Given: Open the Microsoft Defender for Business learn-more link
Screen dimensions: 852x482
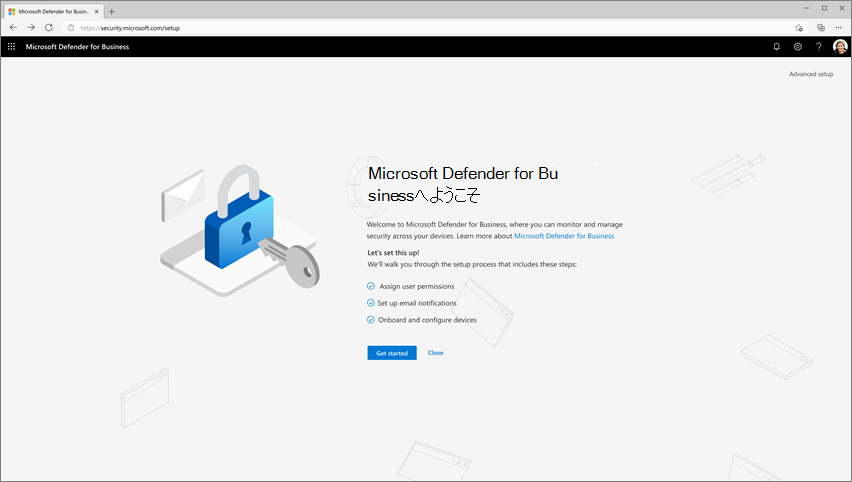Looking at the screenshot, I should tap(564, 236).
